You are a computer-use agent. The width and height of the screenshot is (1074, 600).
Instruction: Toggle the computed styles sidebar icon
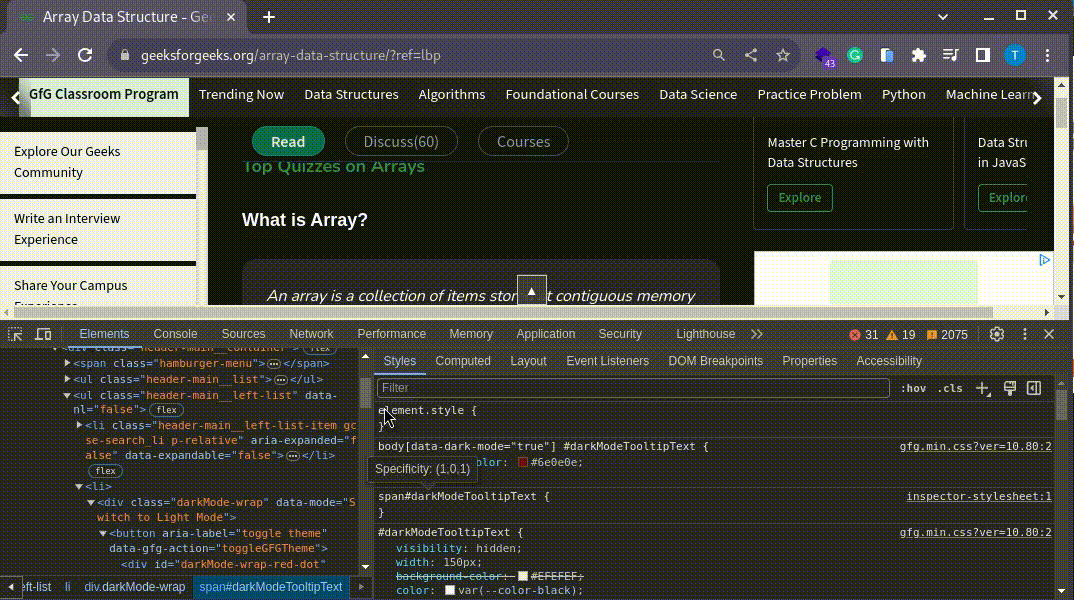pos(1034,388)
